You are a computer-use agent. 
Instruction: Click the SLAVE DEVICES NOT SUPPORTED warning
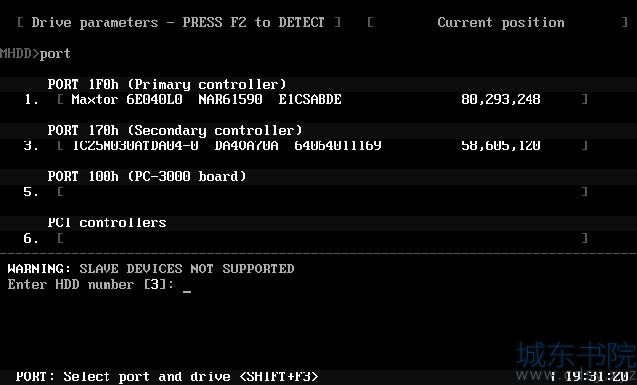186,269
